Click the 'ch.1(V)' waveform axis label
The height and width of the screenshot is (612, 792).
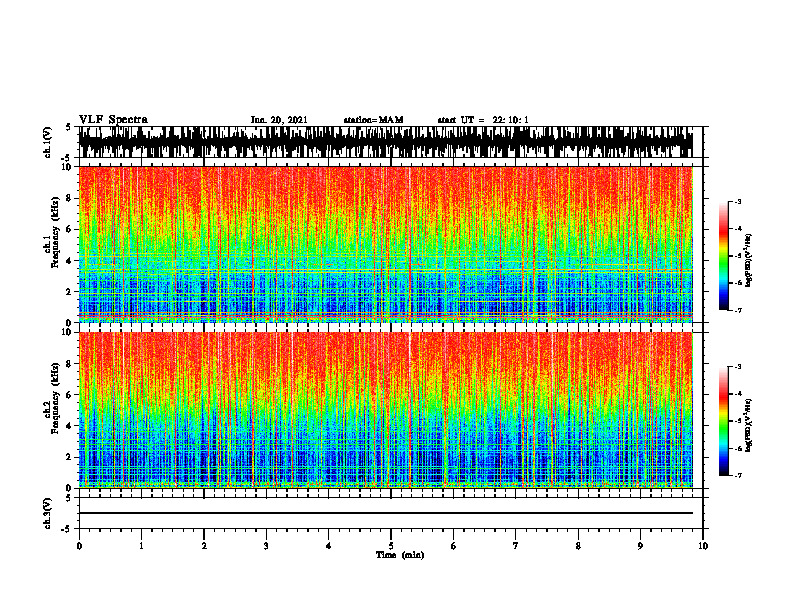tap(48, 142)
